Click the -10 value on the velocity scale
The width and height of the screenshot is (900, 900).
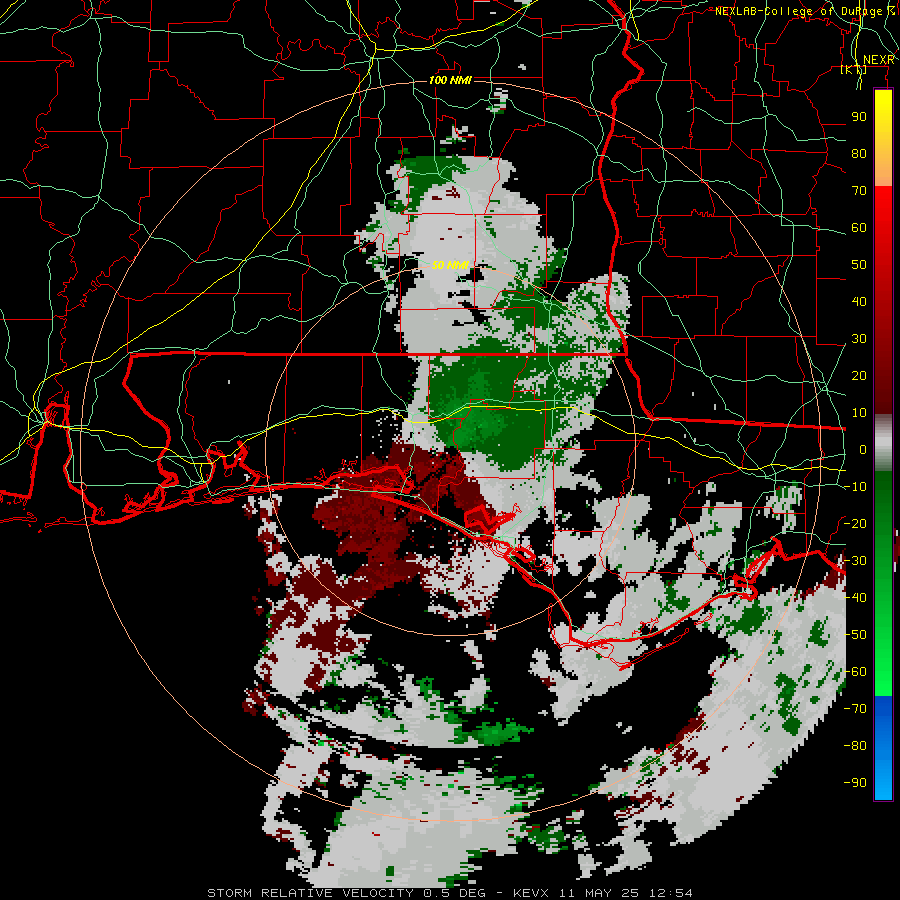(x=855, y=487)
